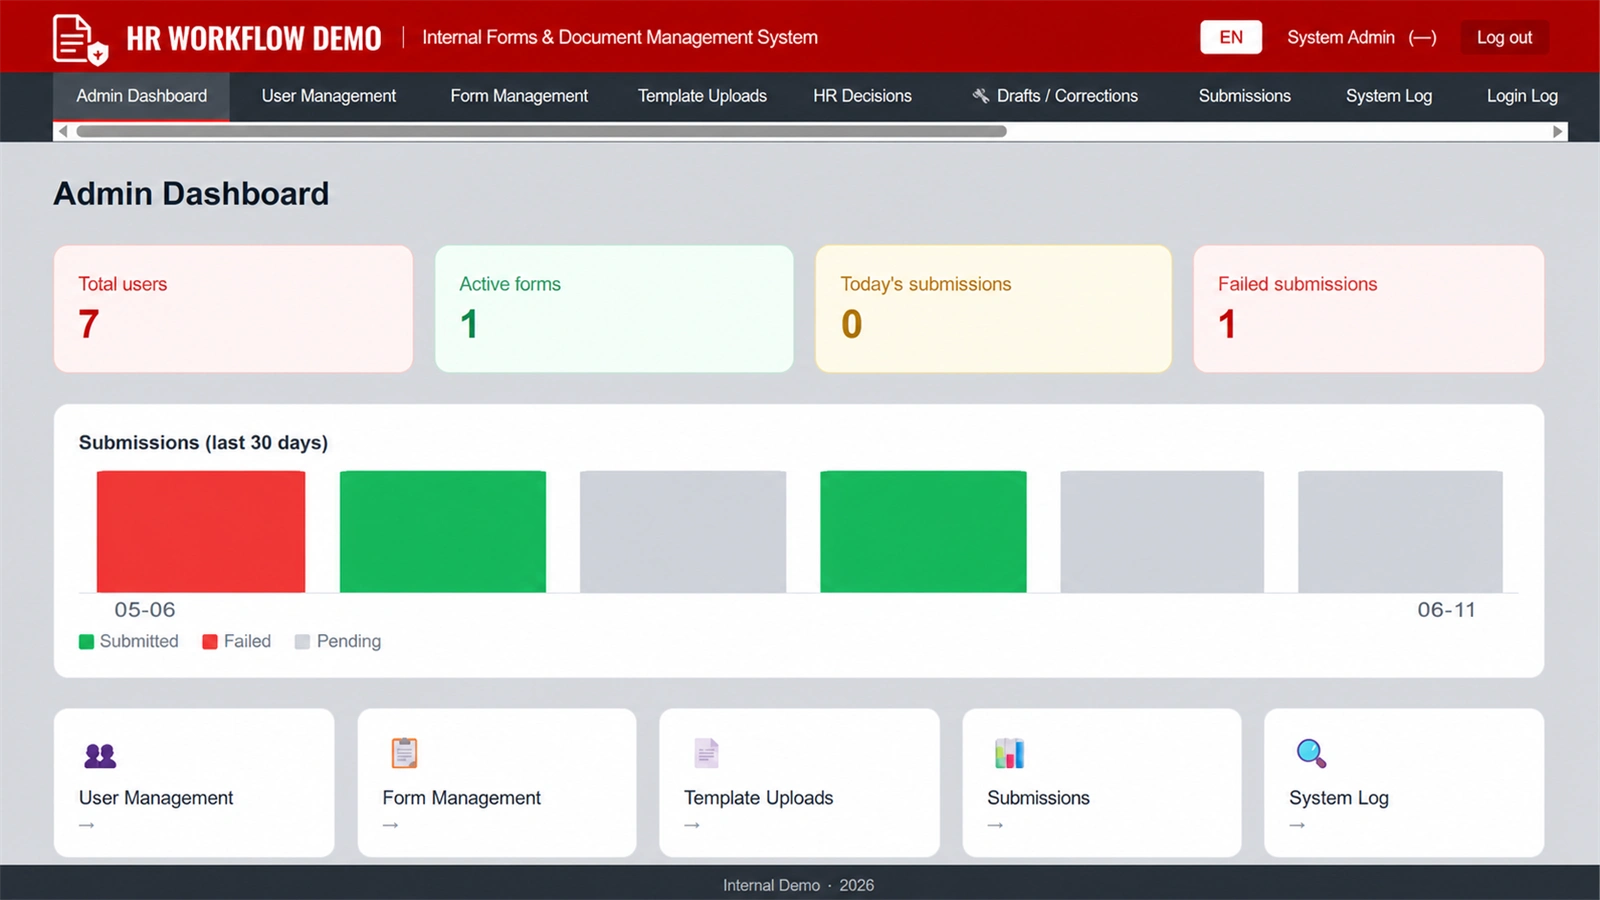Go to the Form Management tab
The image size is (1600, 900).
coord(519,96)
